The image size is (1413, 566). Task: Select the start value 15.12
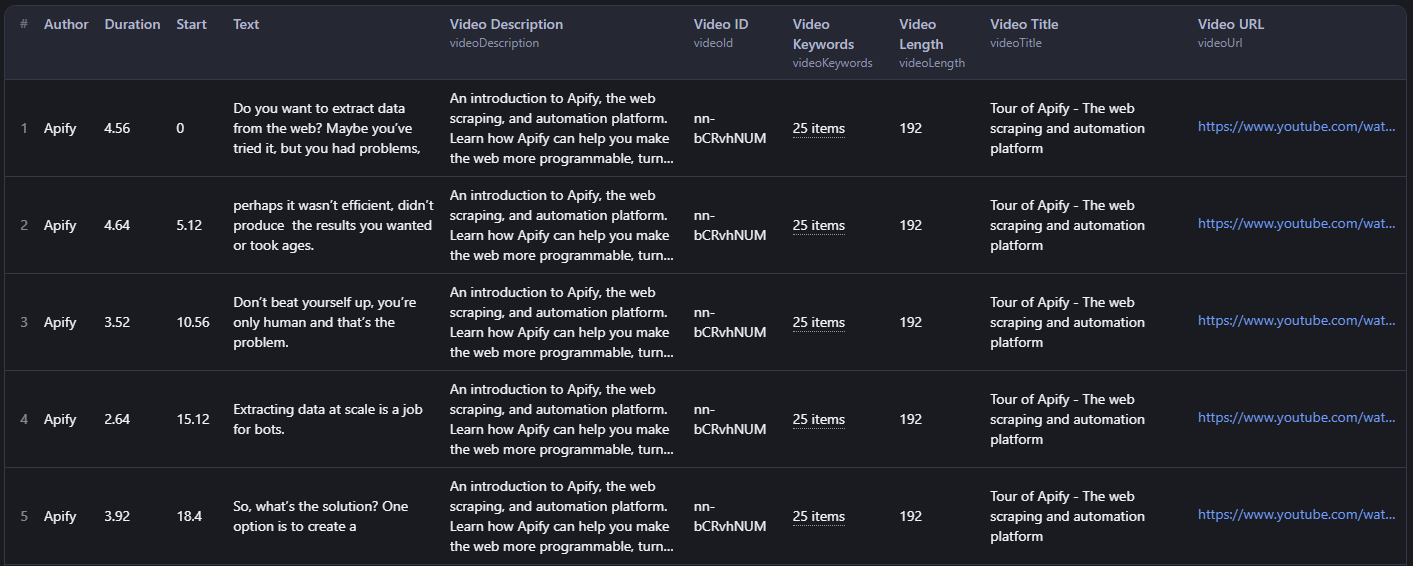pos(193,419)
